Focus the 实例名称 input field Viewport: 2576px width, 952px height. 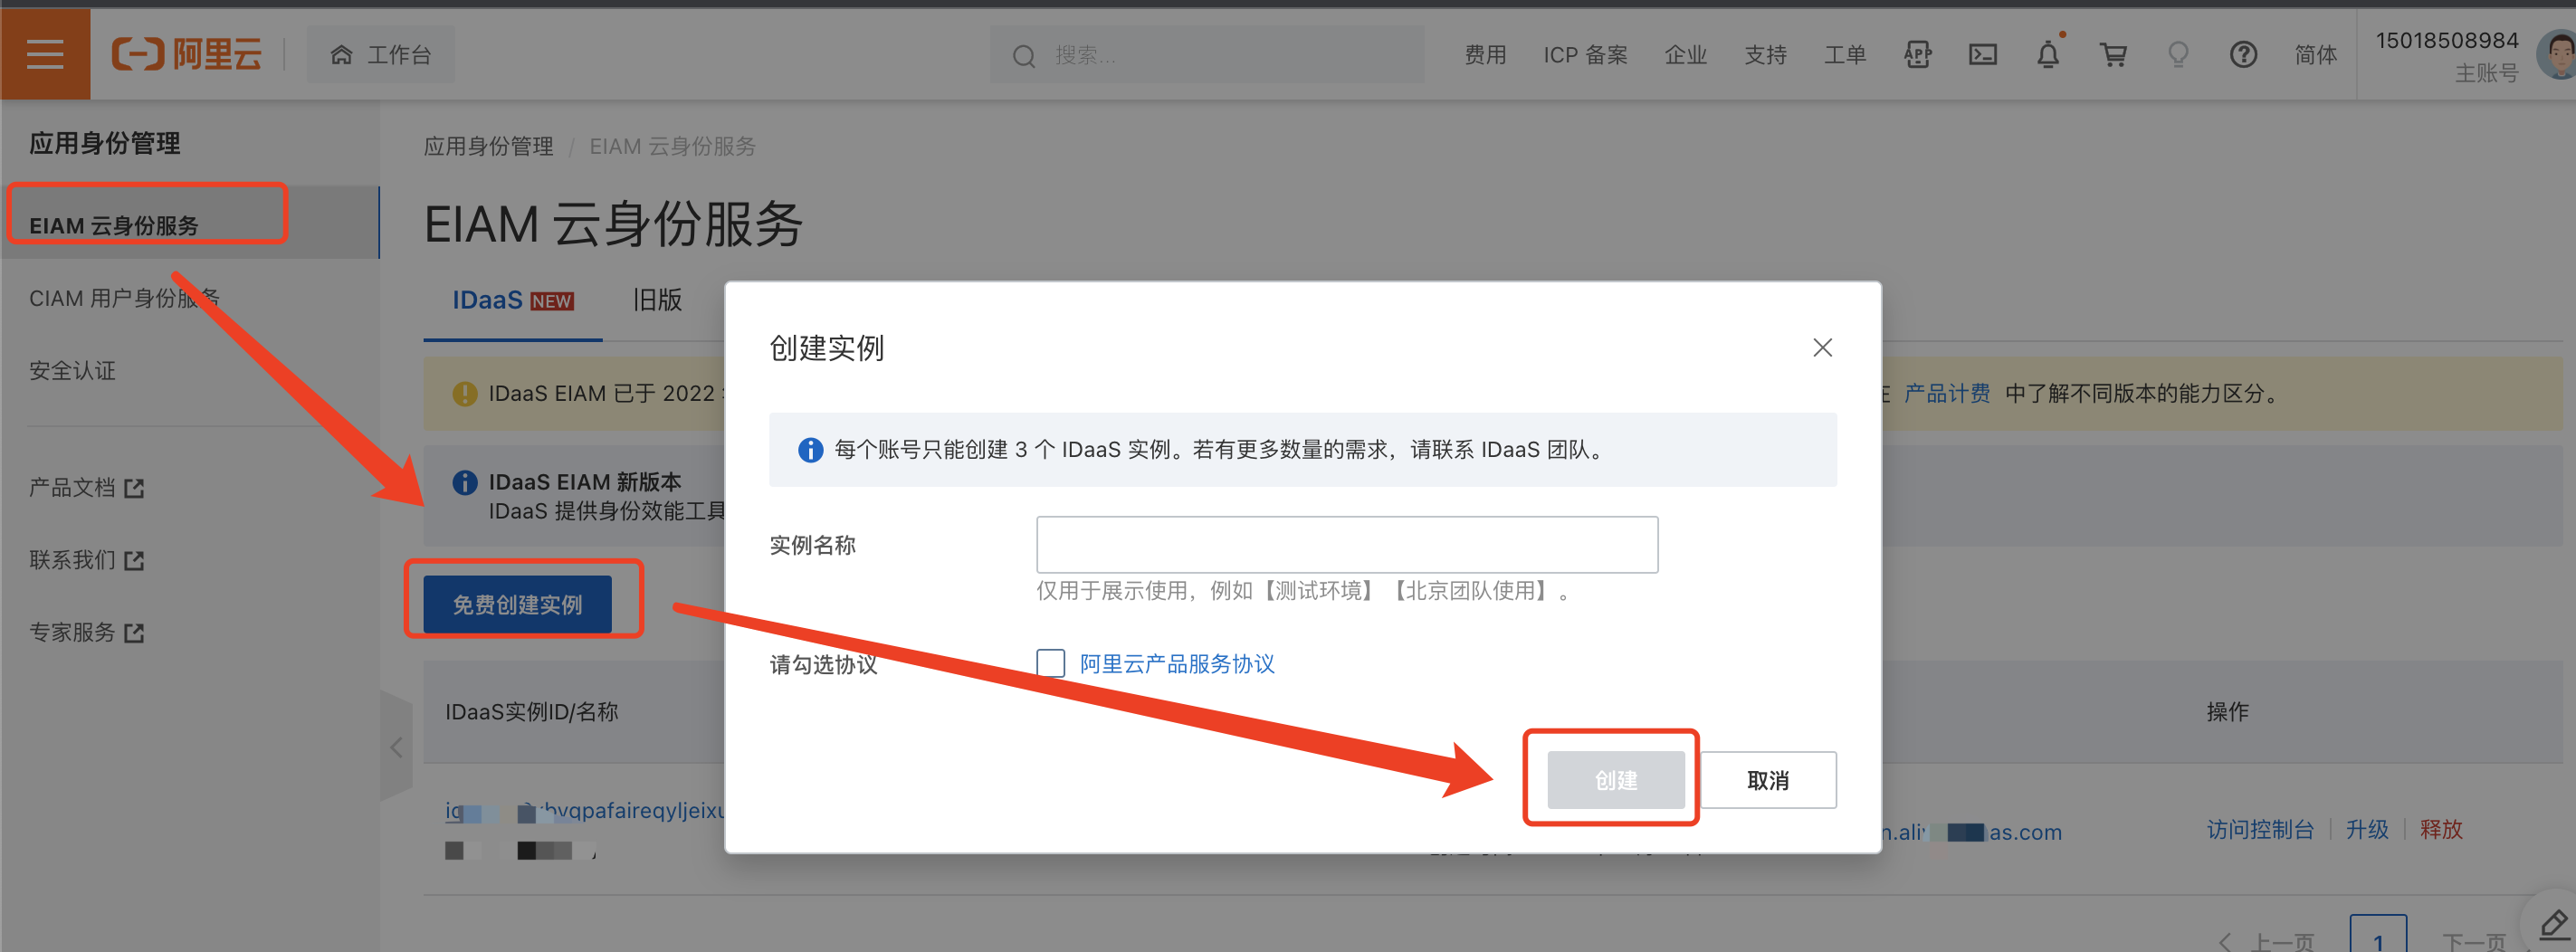pos(1346,545)
